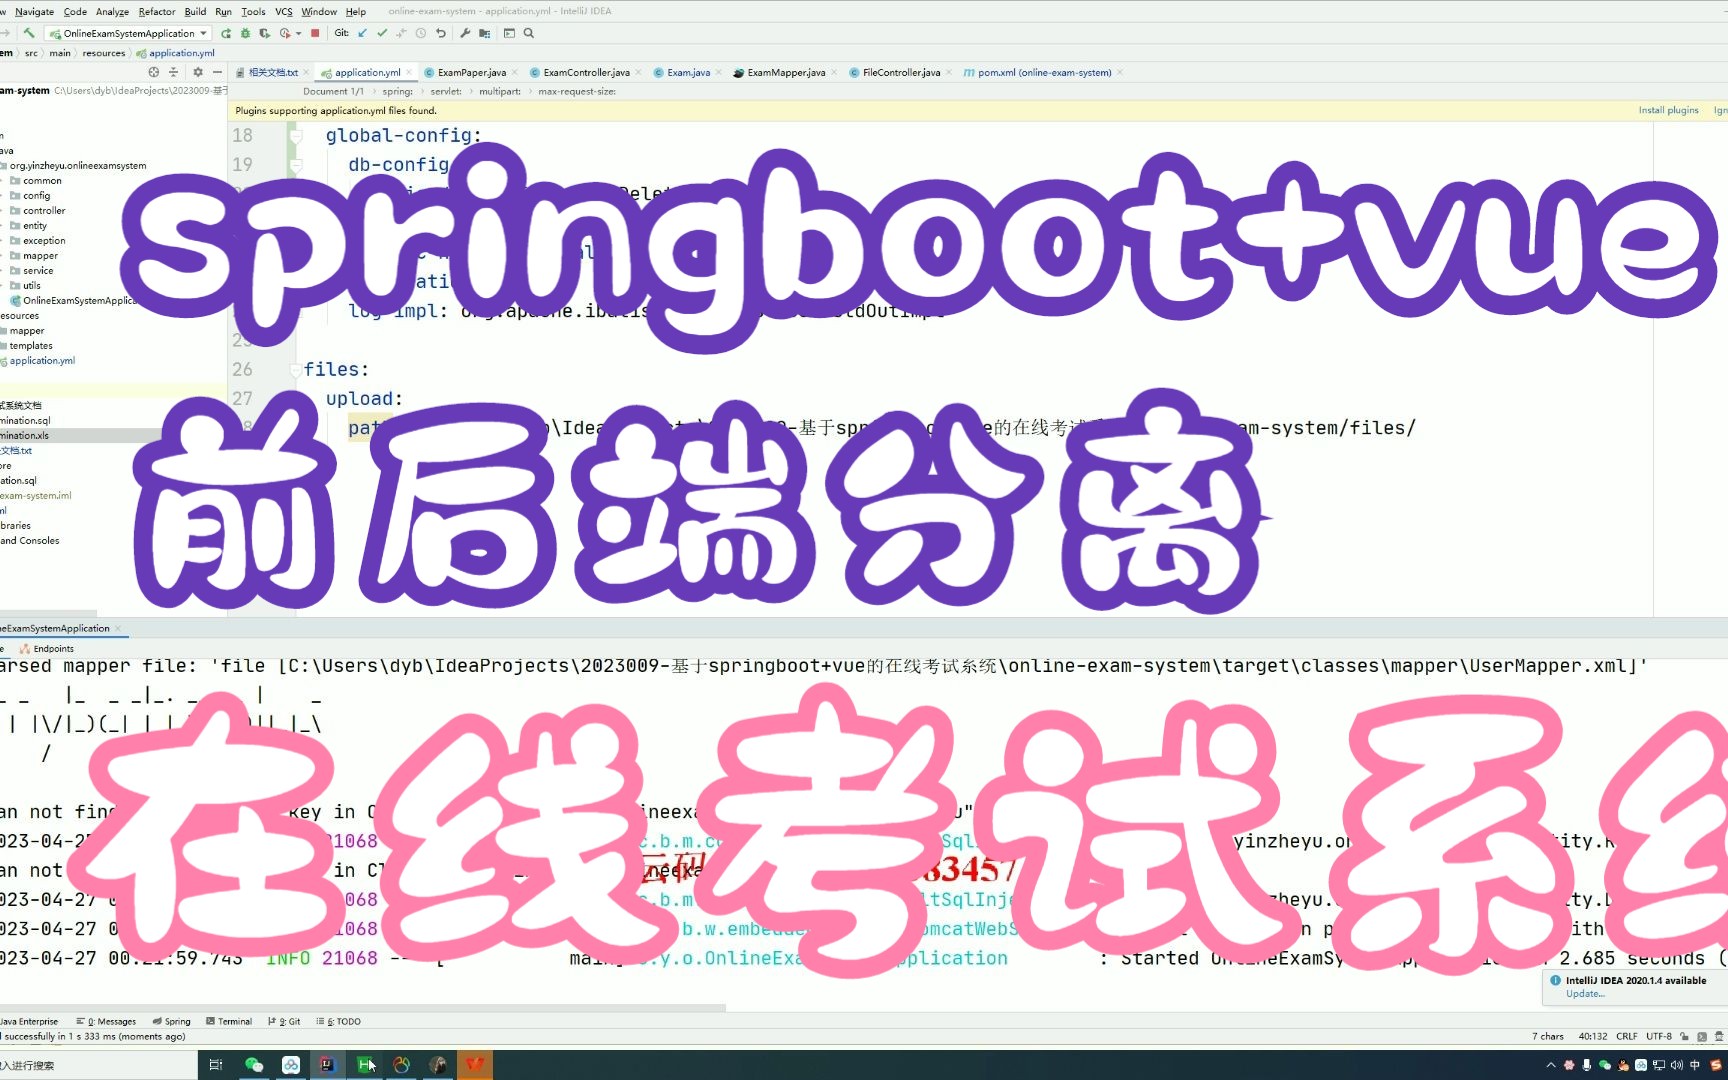This screenshot has height=1080, width=1728.
Task: Run with coverage icon in toolbar
Action: tap(264, 33)
